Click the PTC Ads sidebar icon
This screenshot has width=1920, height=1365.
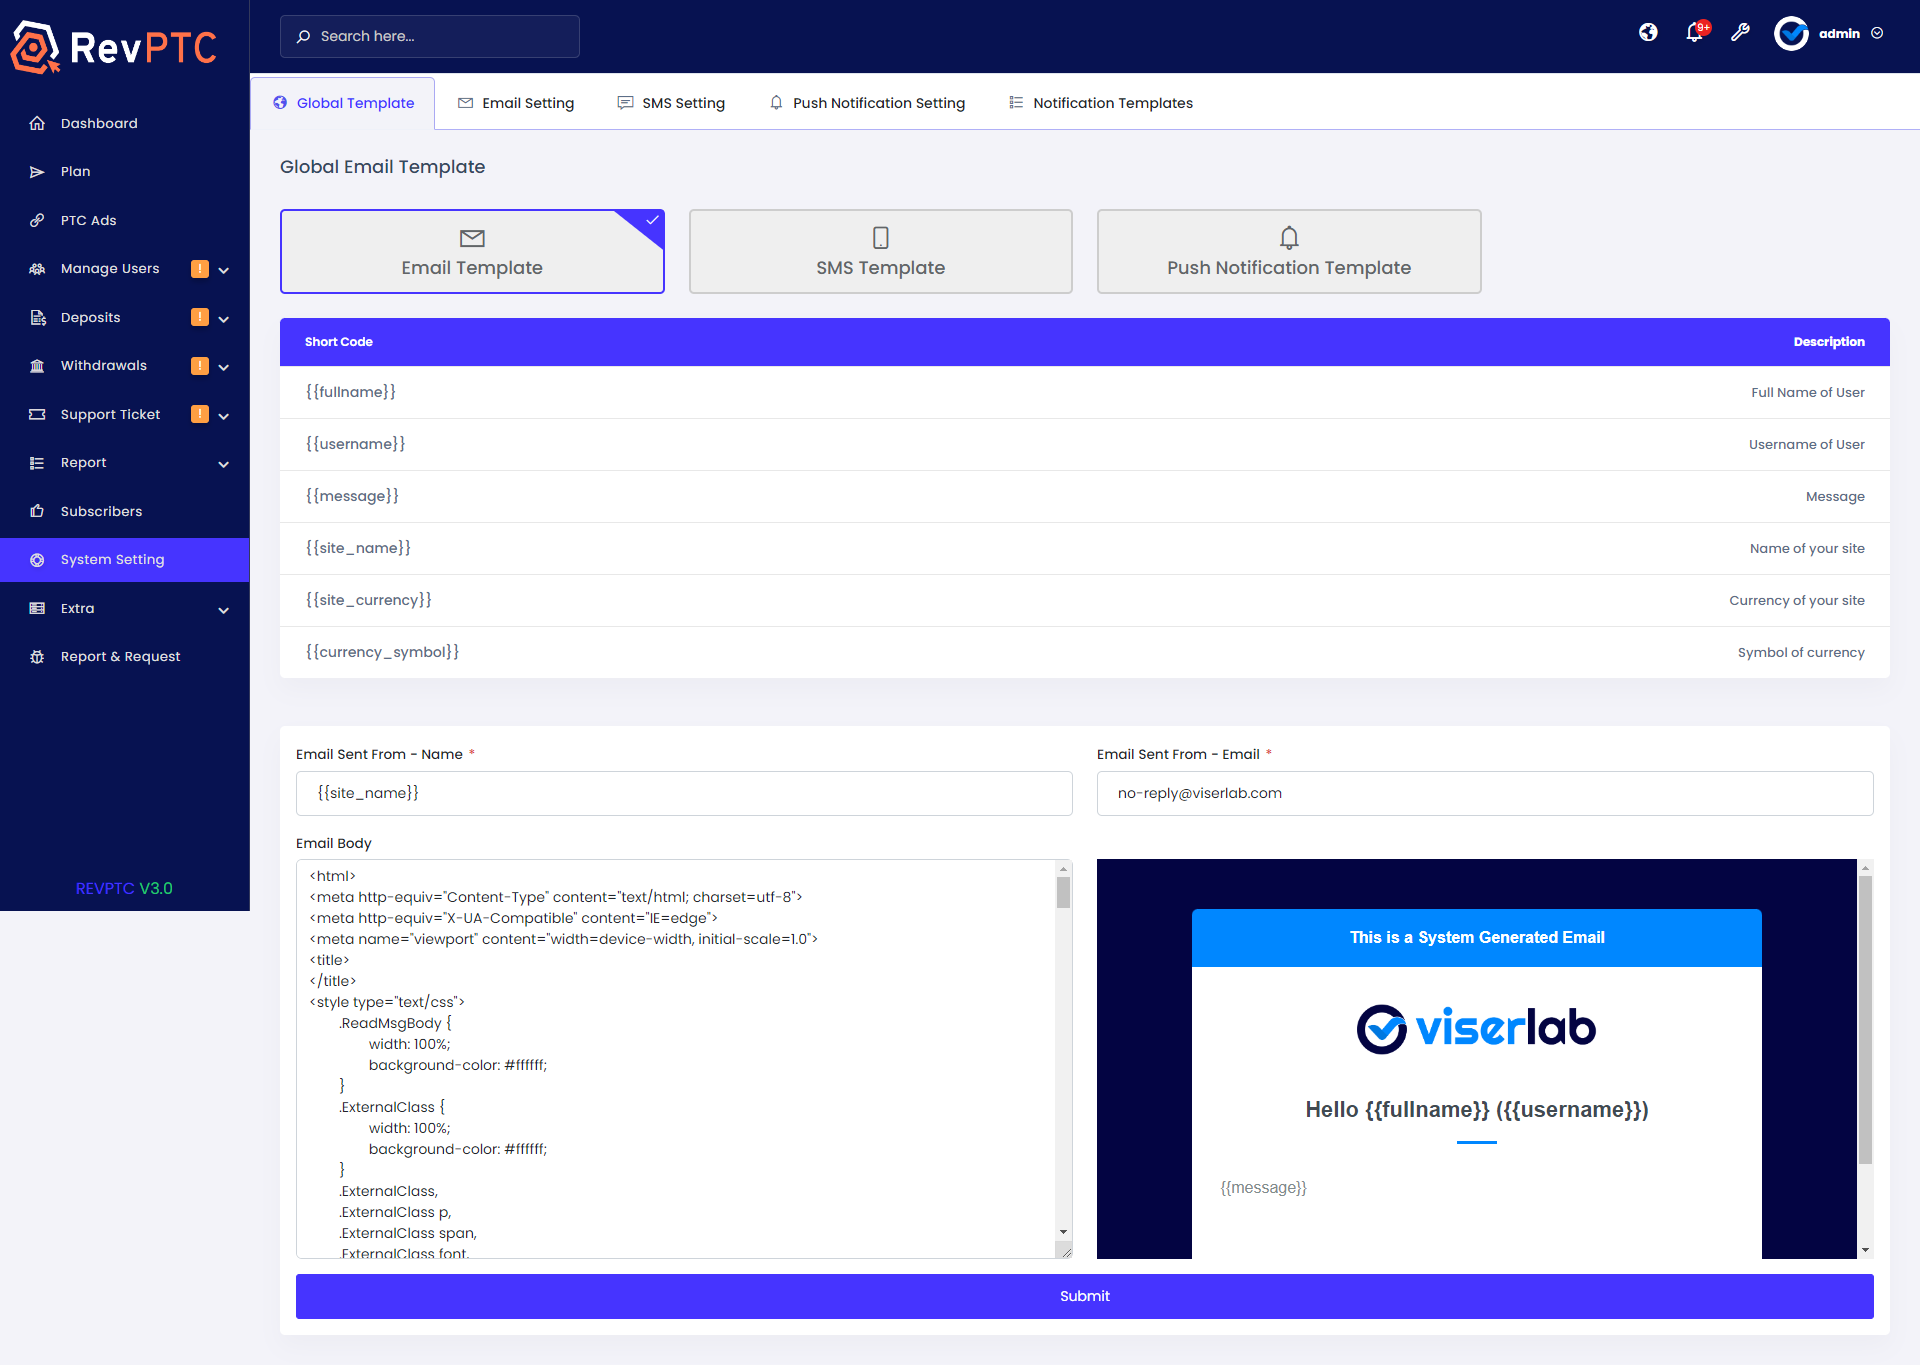pos(37,220)
